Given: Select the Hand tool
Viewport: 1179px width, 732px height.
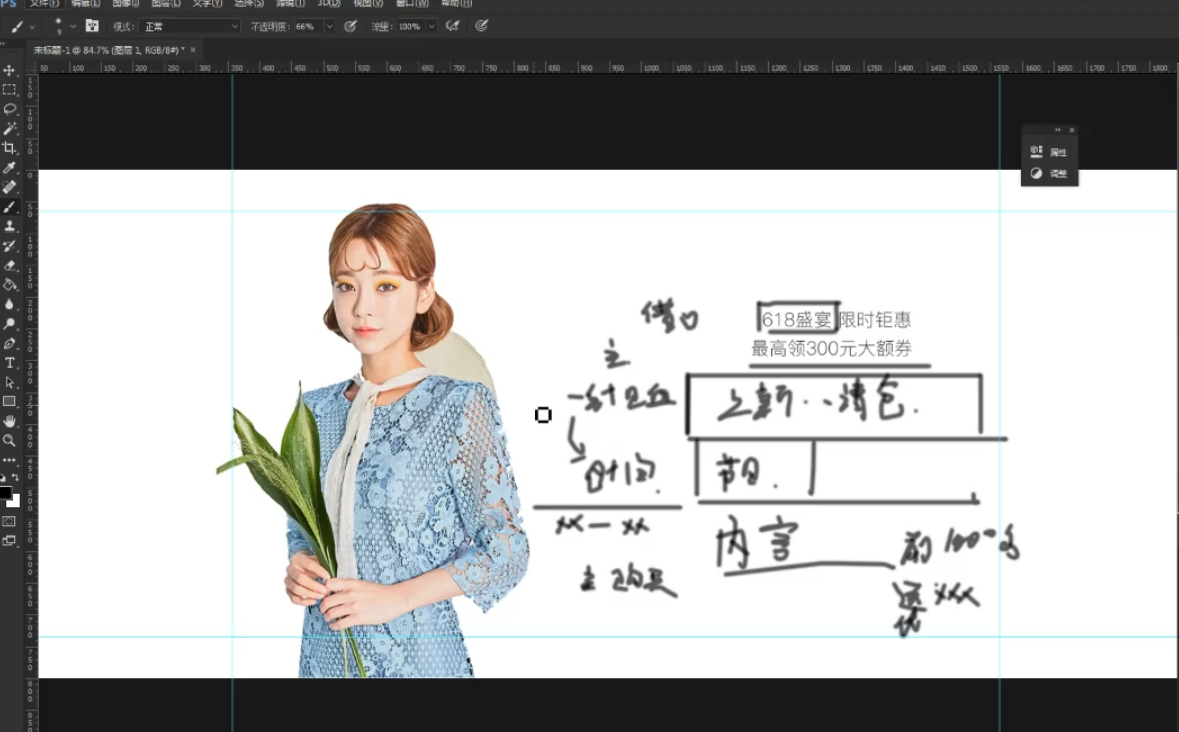Looking at the screenshot, I should (x=10, y=422).
